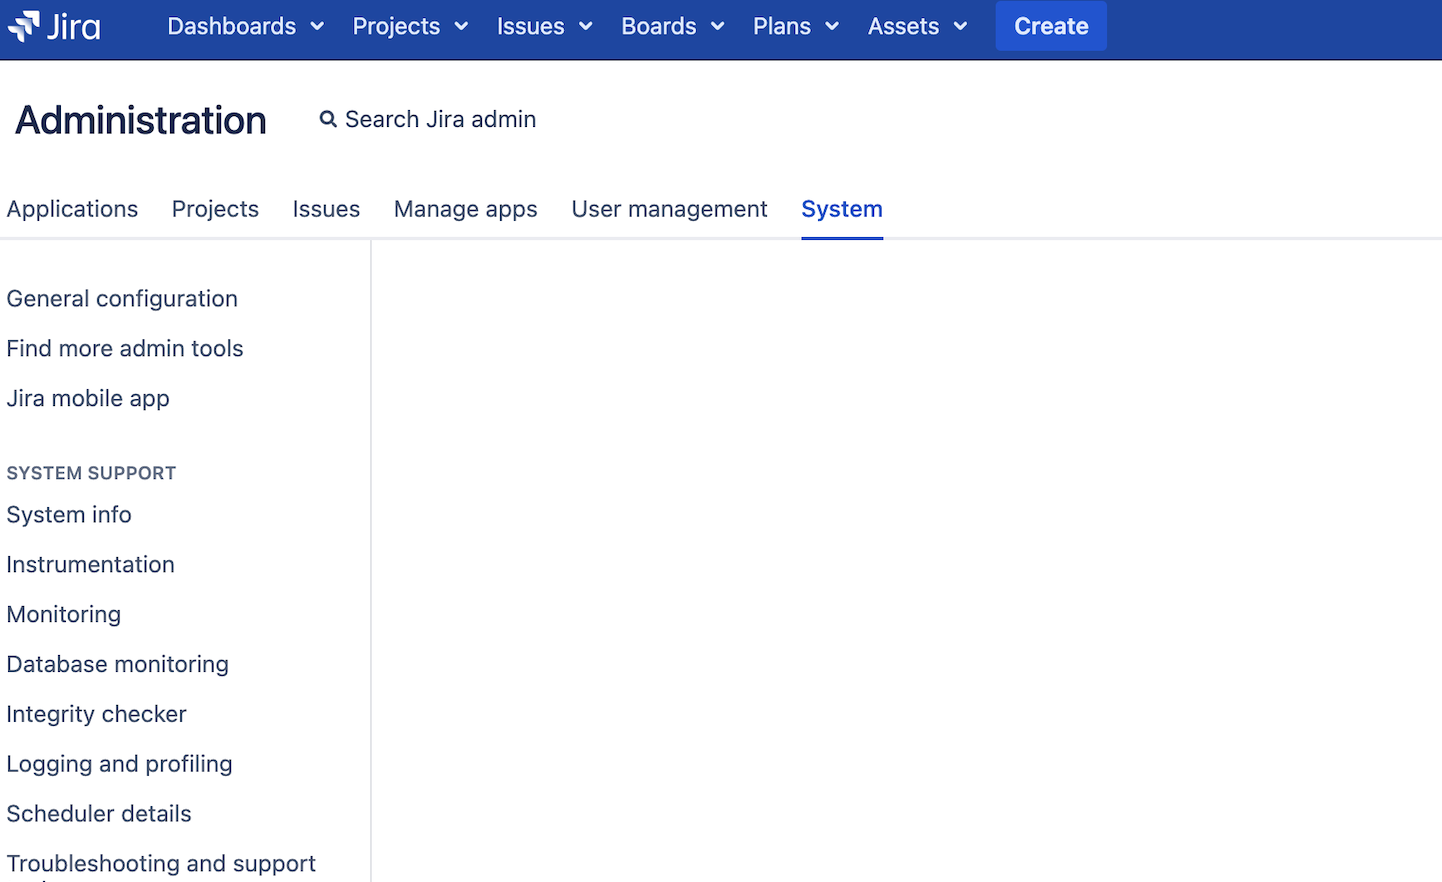
Task: Open Troubleshooting and support
Action: coord(161,864)
